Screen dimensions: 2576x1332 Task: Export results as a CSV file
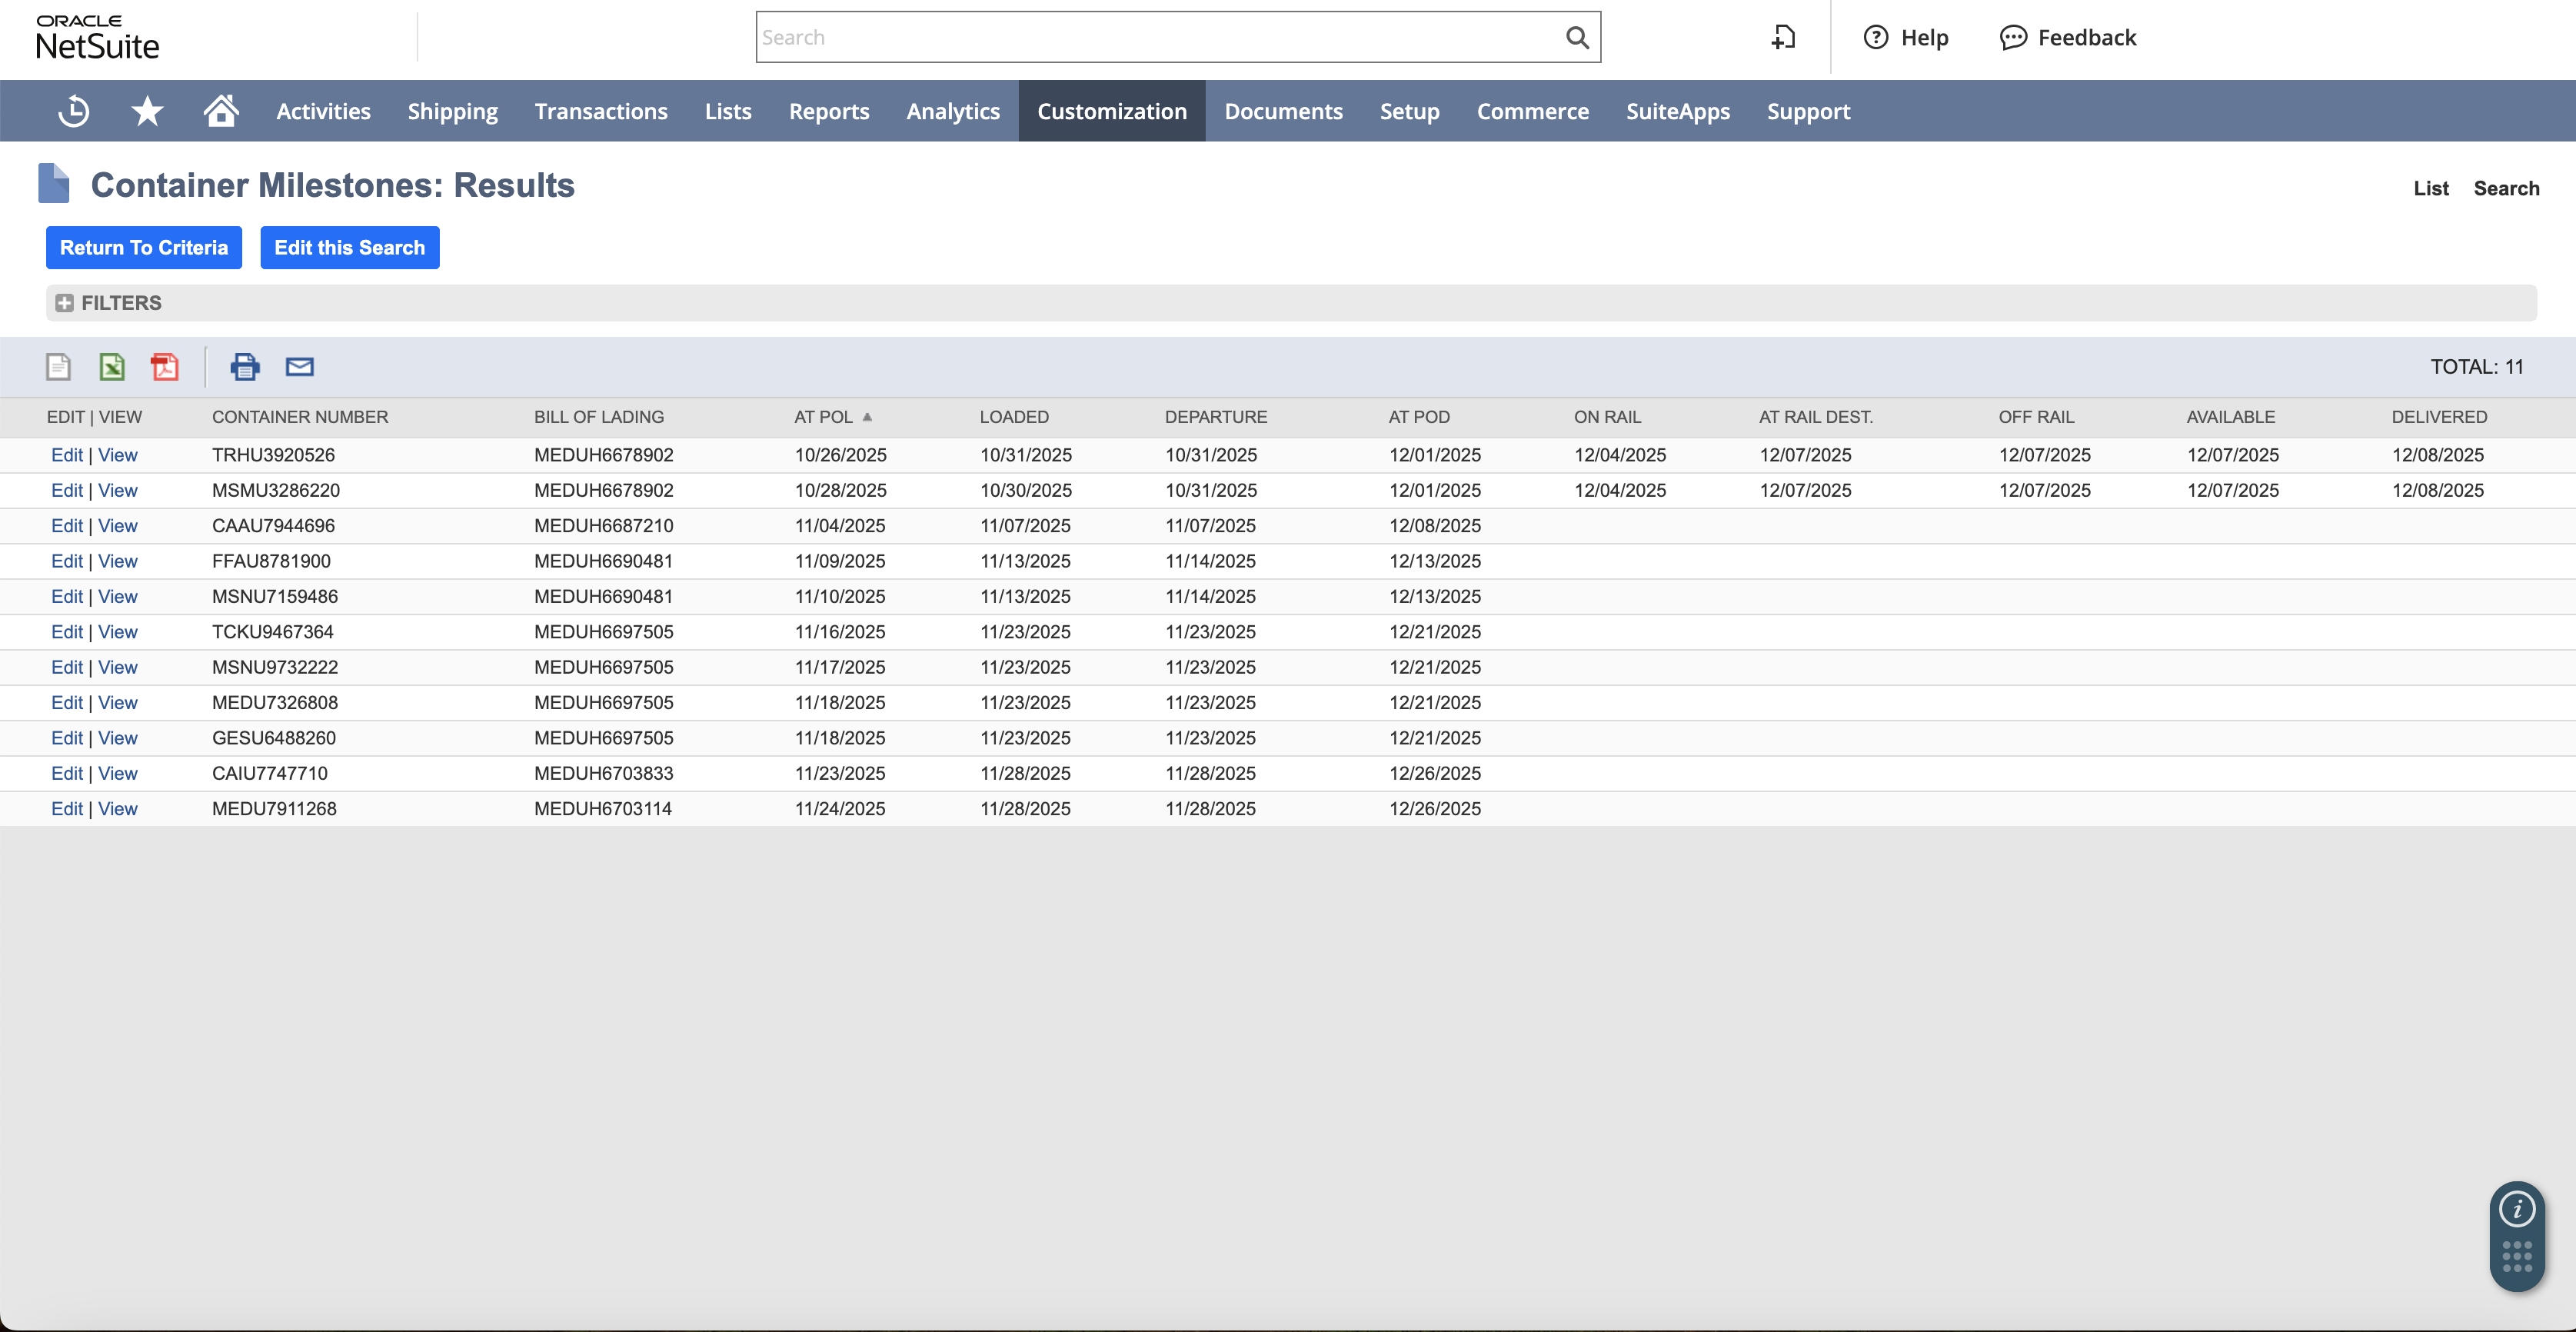(x=57, y=367)
